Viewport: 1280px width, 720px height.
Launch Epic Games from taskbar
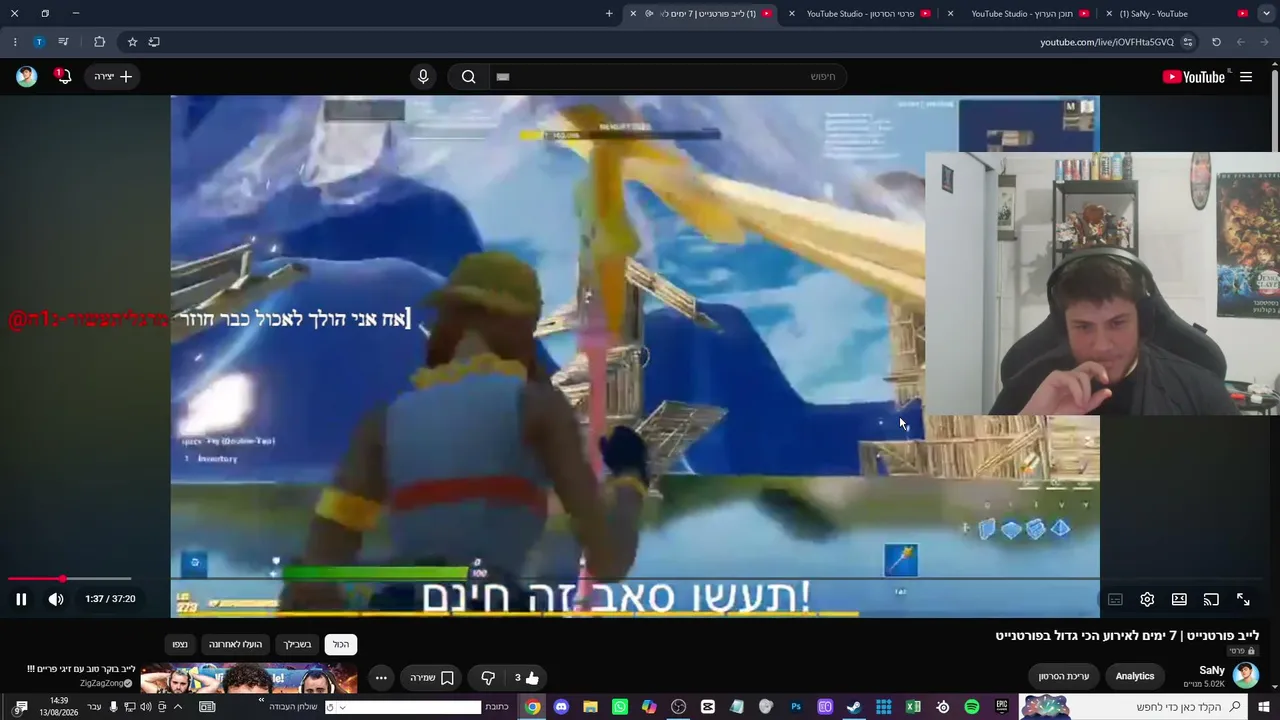tap(1001, 707)
